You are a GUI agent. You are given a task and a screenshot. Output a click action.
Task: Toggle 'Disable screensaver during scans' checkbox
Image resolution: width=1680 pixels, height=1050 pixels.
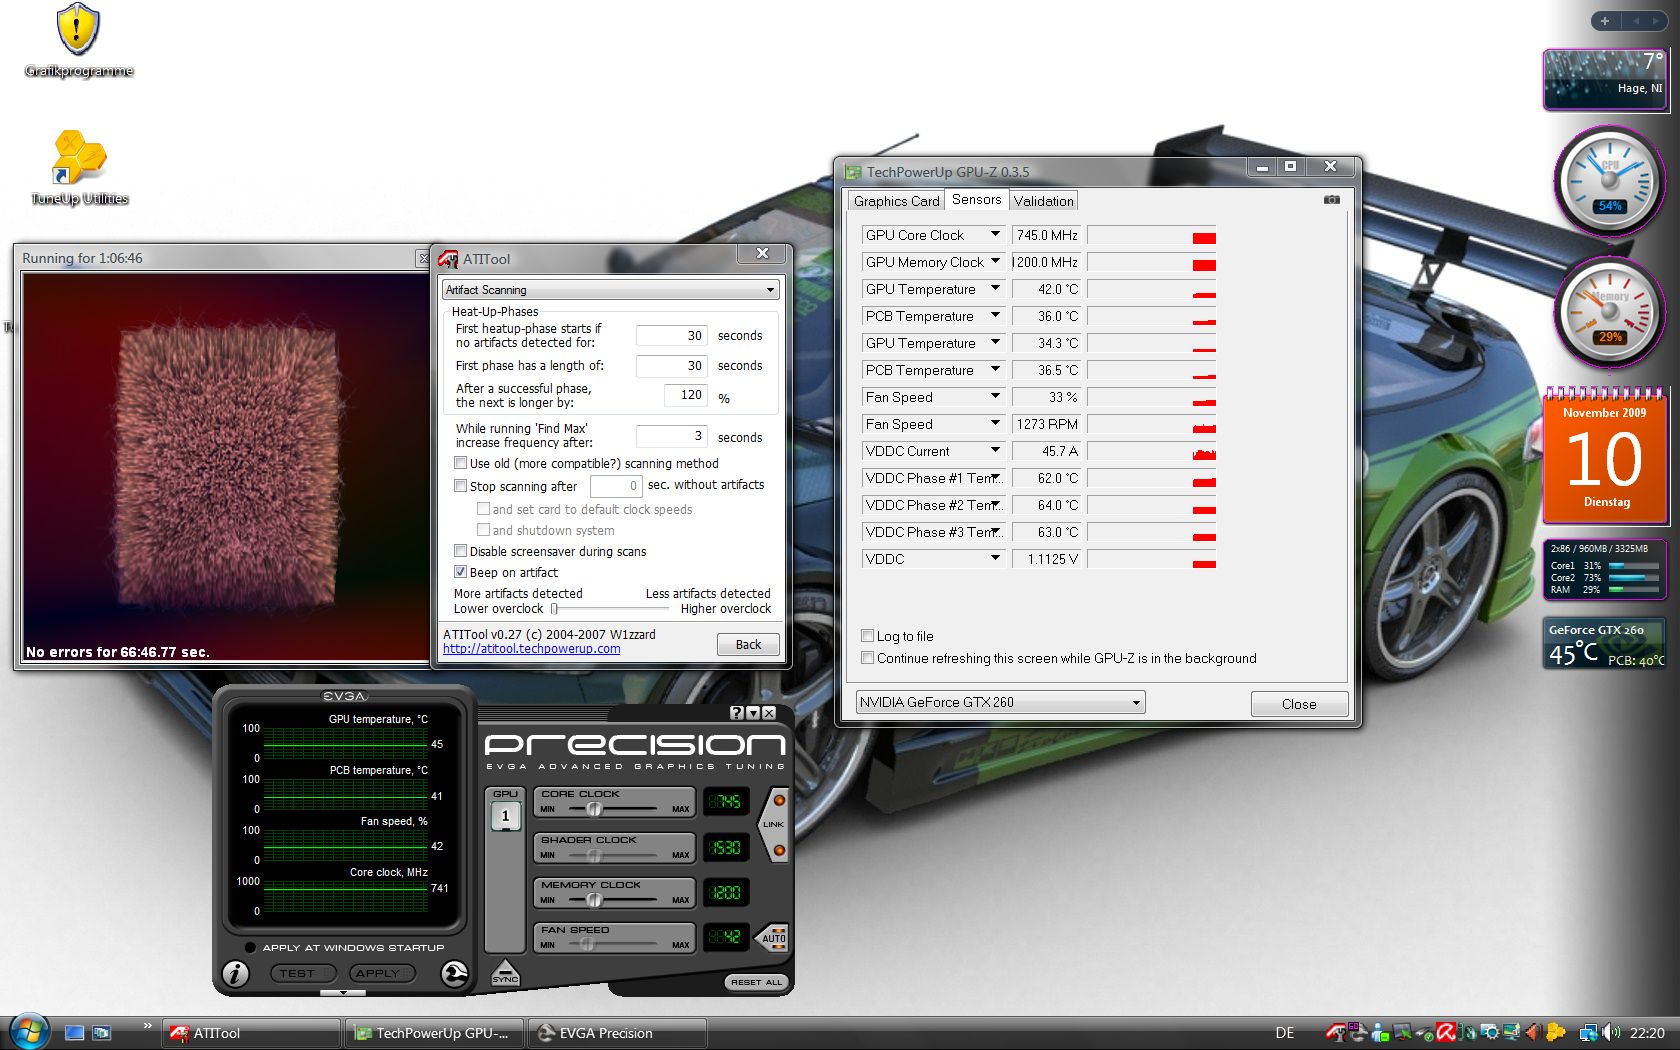460,551
